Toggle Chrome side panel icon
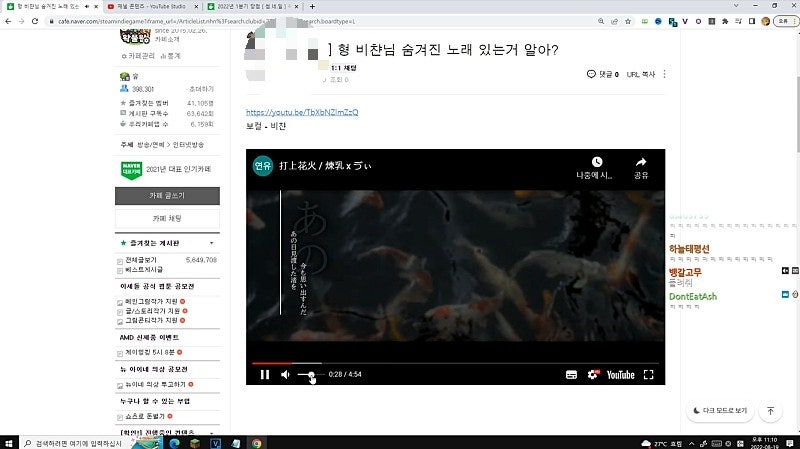800x449 pixels. [752, 21]
